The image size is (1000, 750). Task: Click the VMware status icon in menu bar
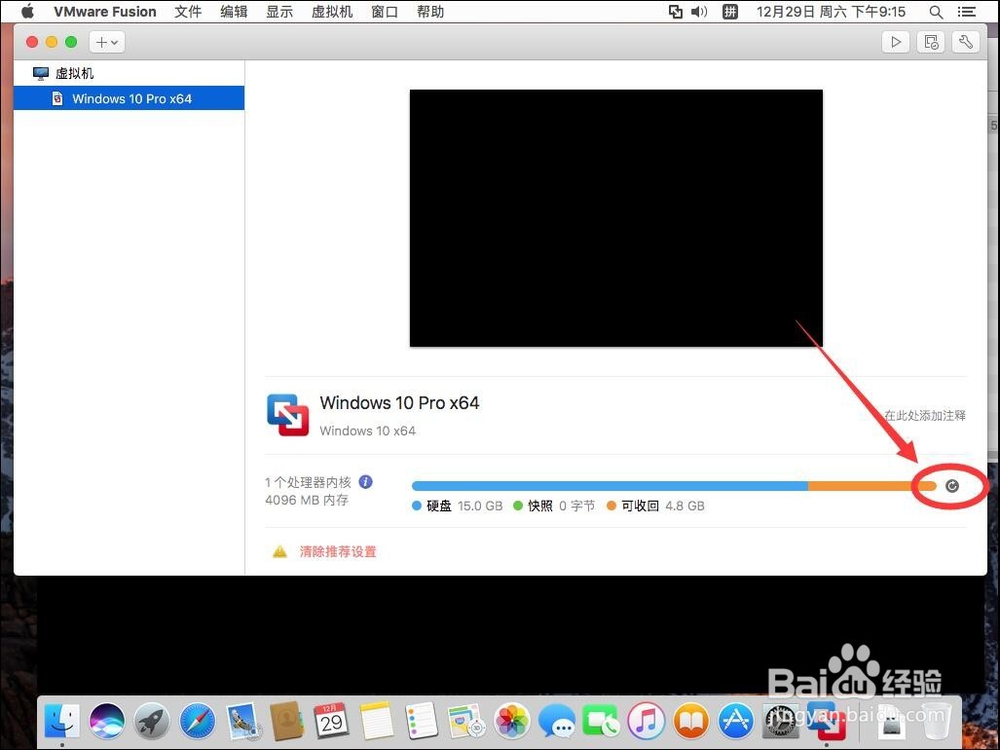[x=675, y=11]
